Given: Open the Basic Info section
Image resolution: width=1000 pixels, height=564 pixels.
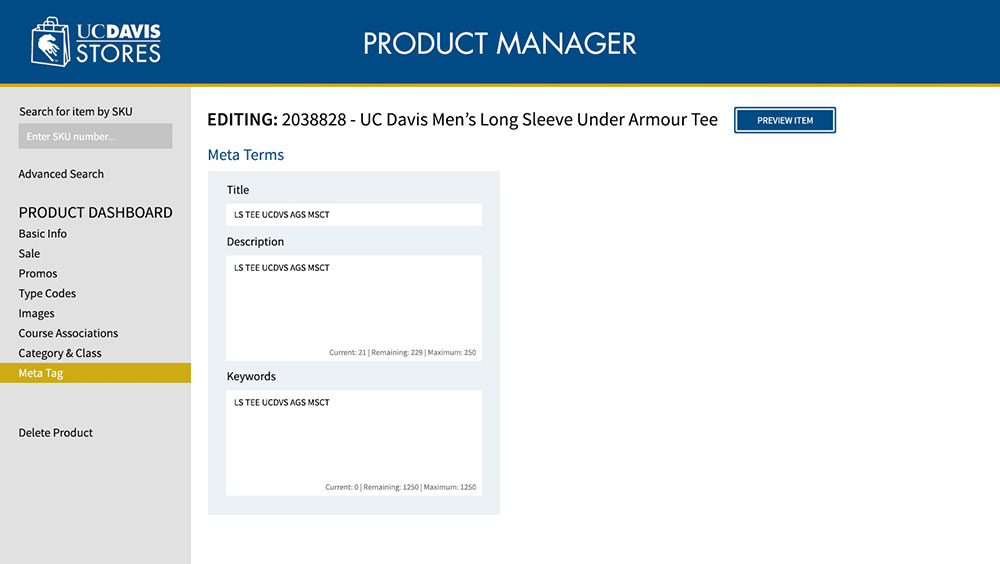Looking at the screenshot, I should point(43,234).
